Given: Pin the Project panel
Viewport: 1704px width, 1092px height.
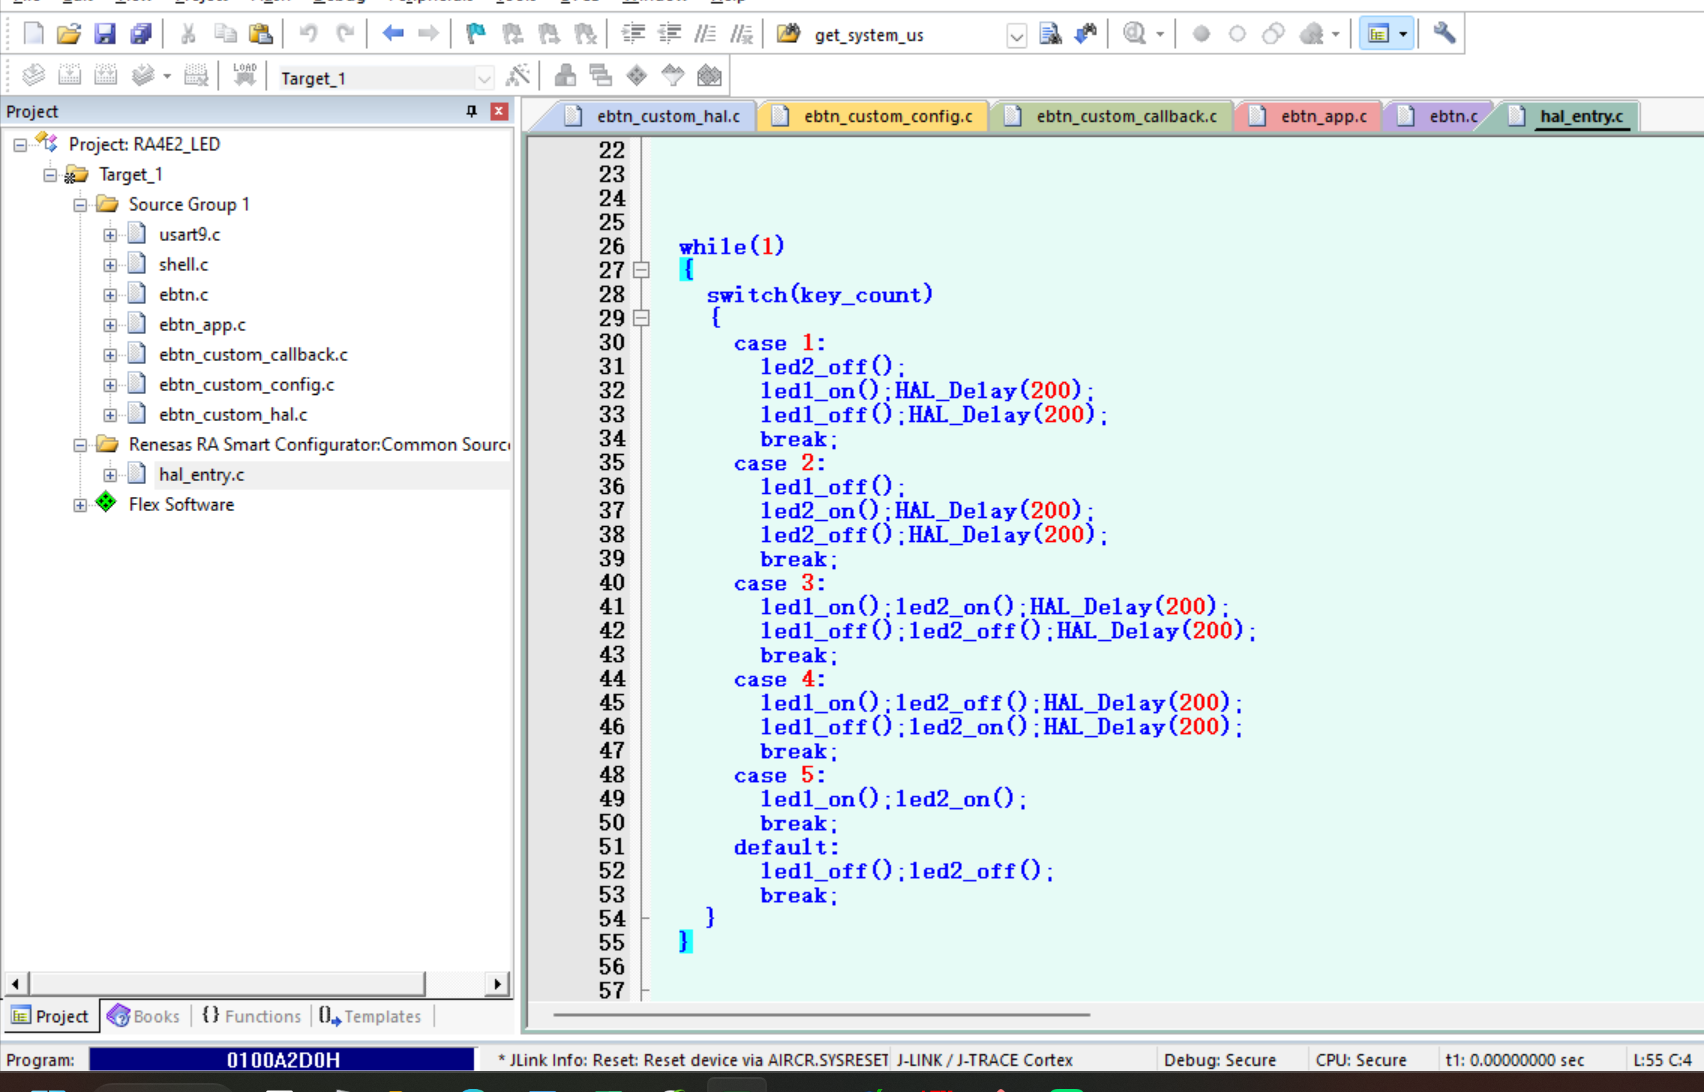Looking at the screenshot, I should (471, 111).
